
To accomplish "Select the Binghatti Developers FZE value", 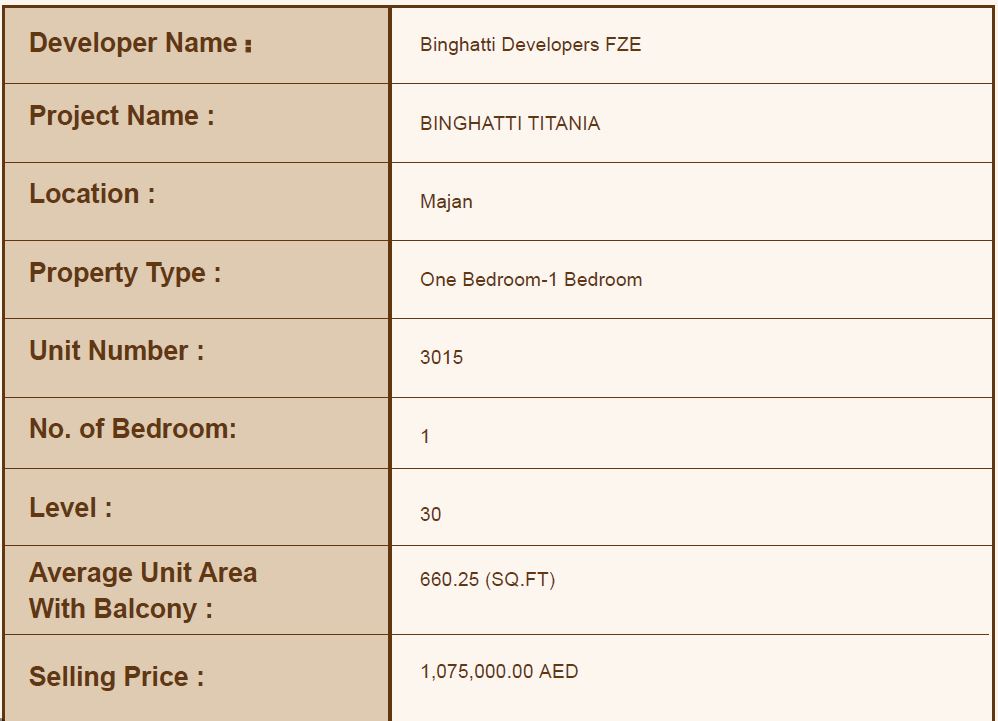I will (x=530, y=45).
